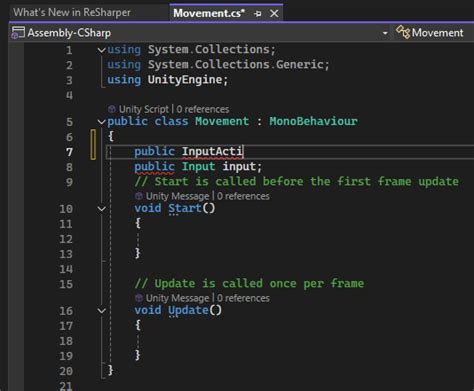This screenshot has height=391, width=474.
Task: Open the Assembly-CSharp project dropdown
Action: point(385,33)
